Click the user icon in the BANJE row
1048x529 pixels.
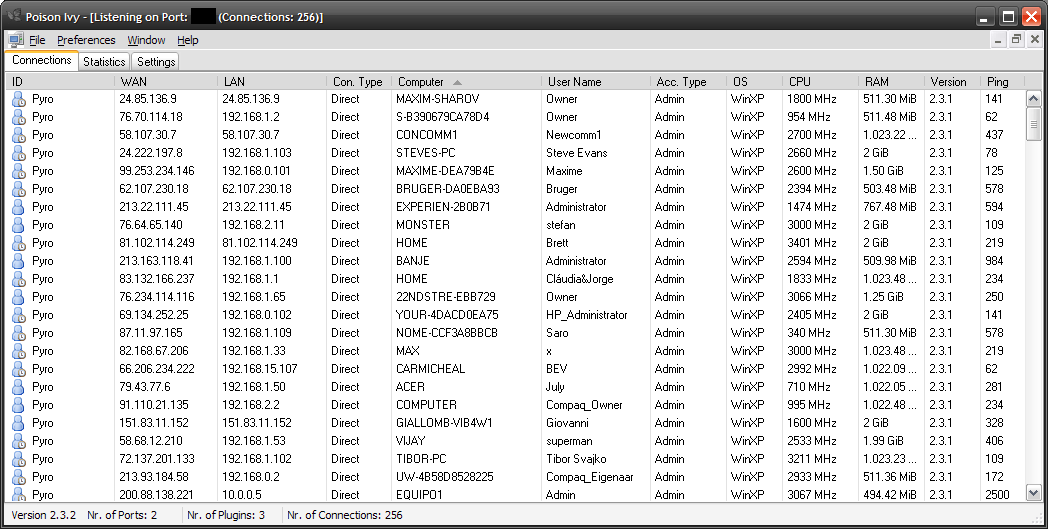[x=19, y=261]
